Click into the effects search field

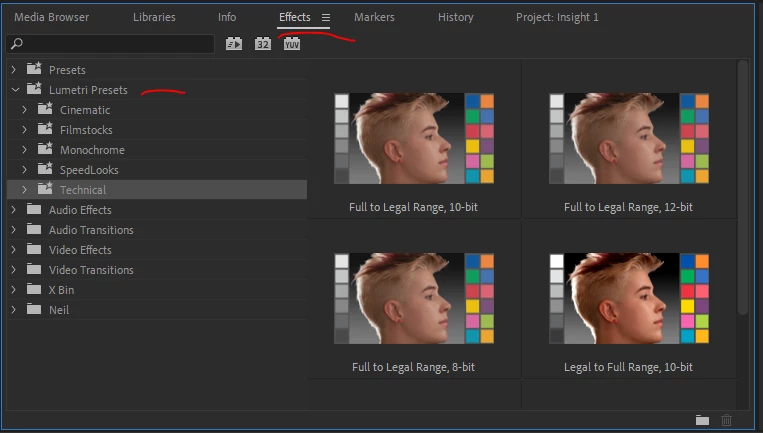(x=110, y=44)
